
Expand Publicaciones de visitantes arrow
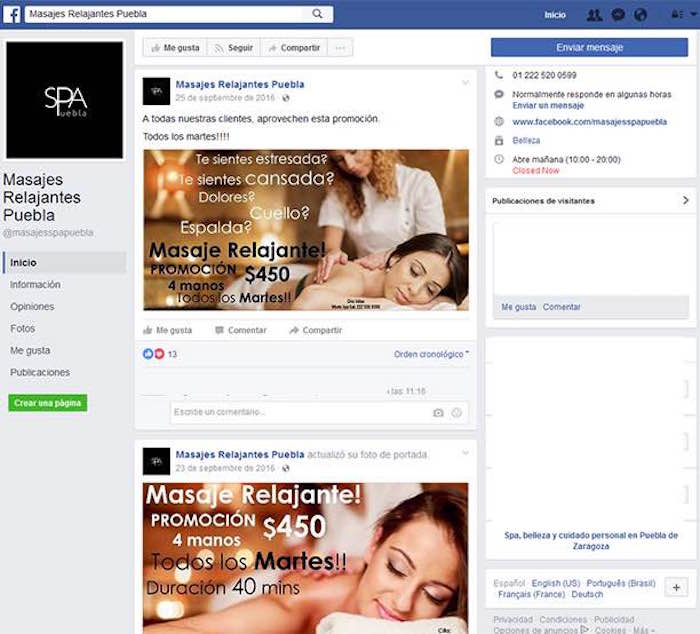click(x=685, y=201)
